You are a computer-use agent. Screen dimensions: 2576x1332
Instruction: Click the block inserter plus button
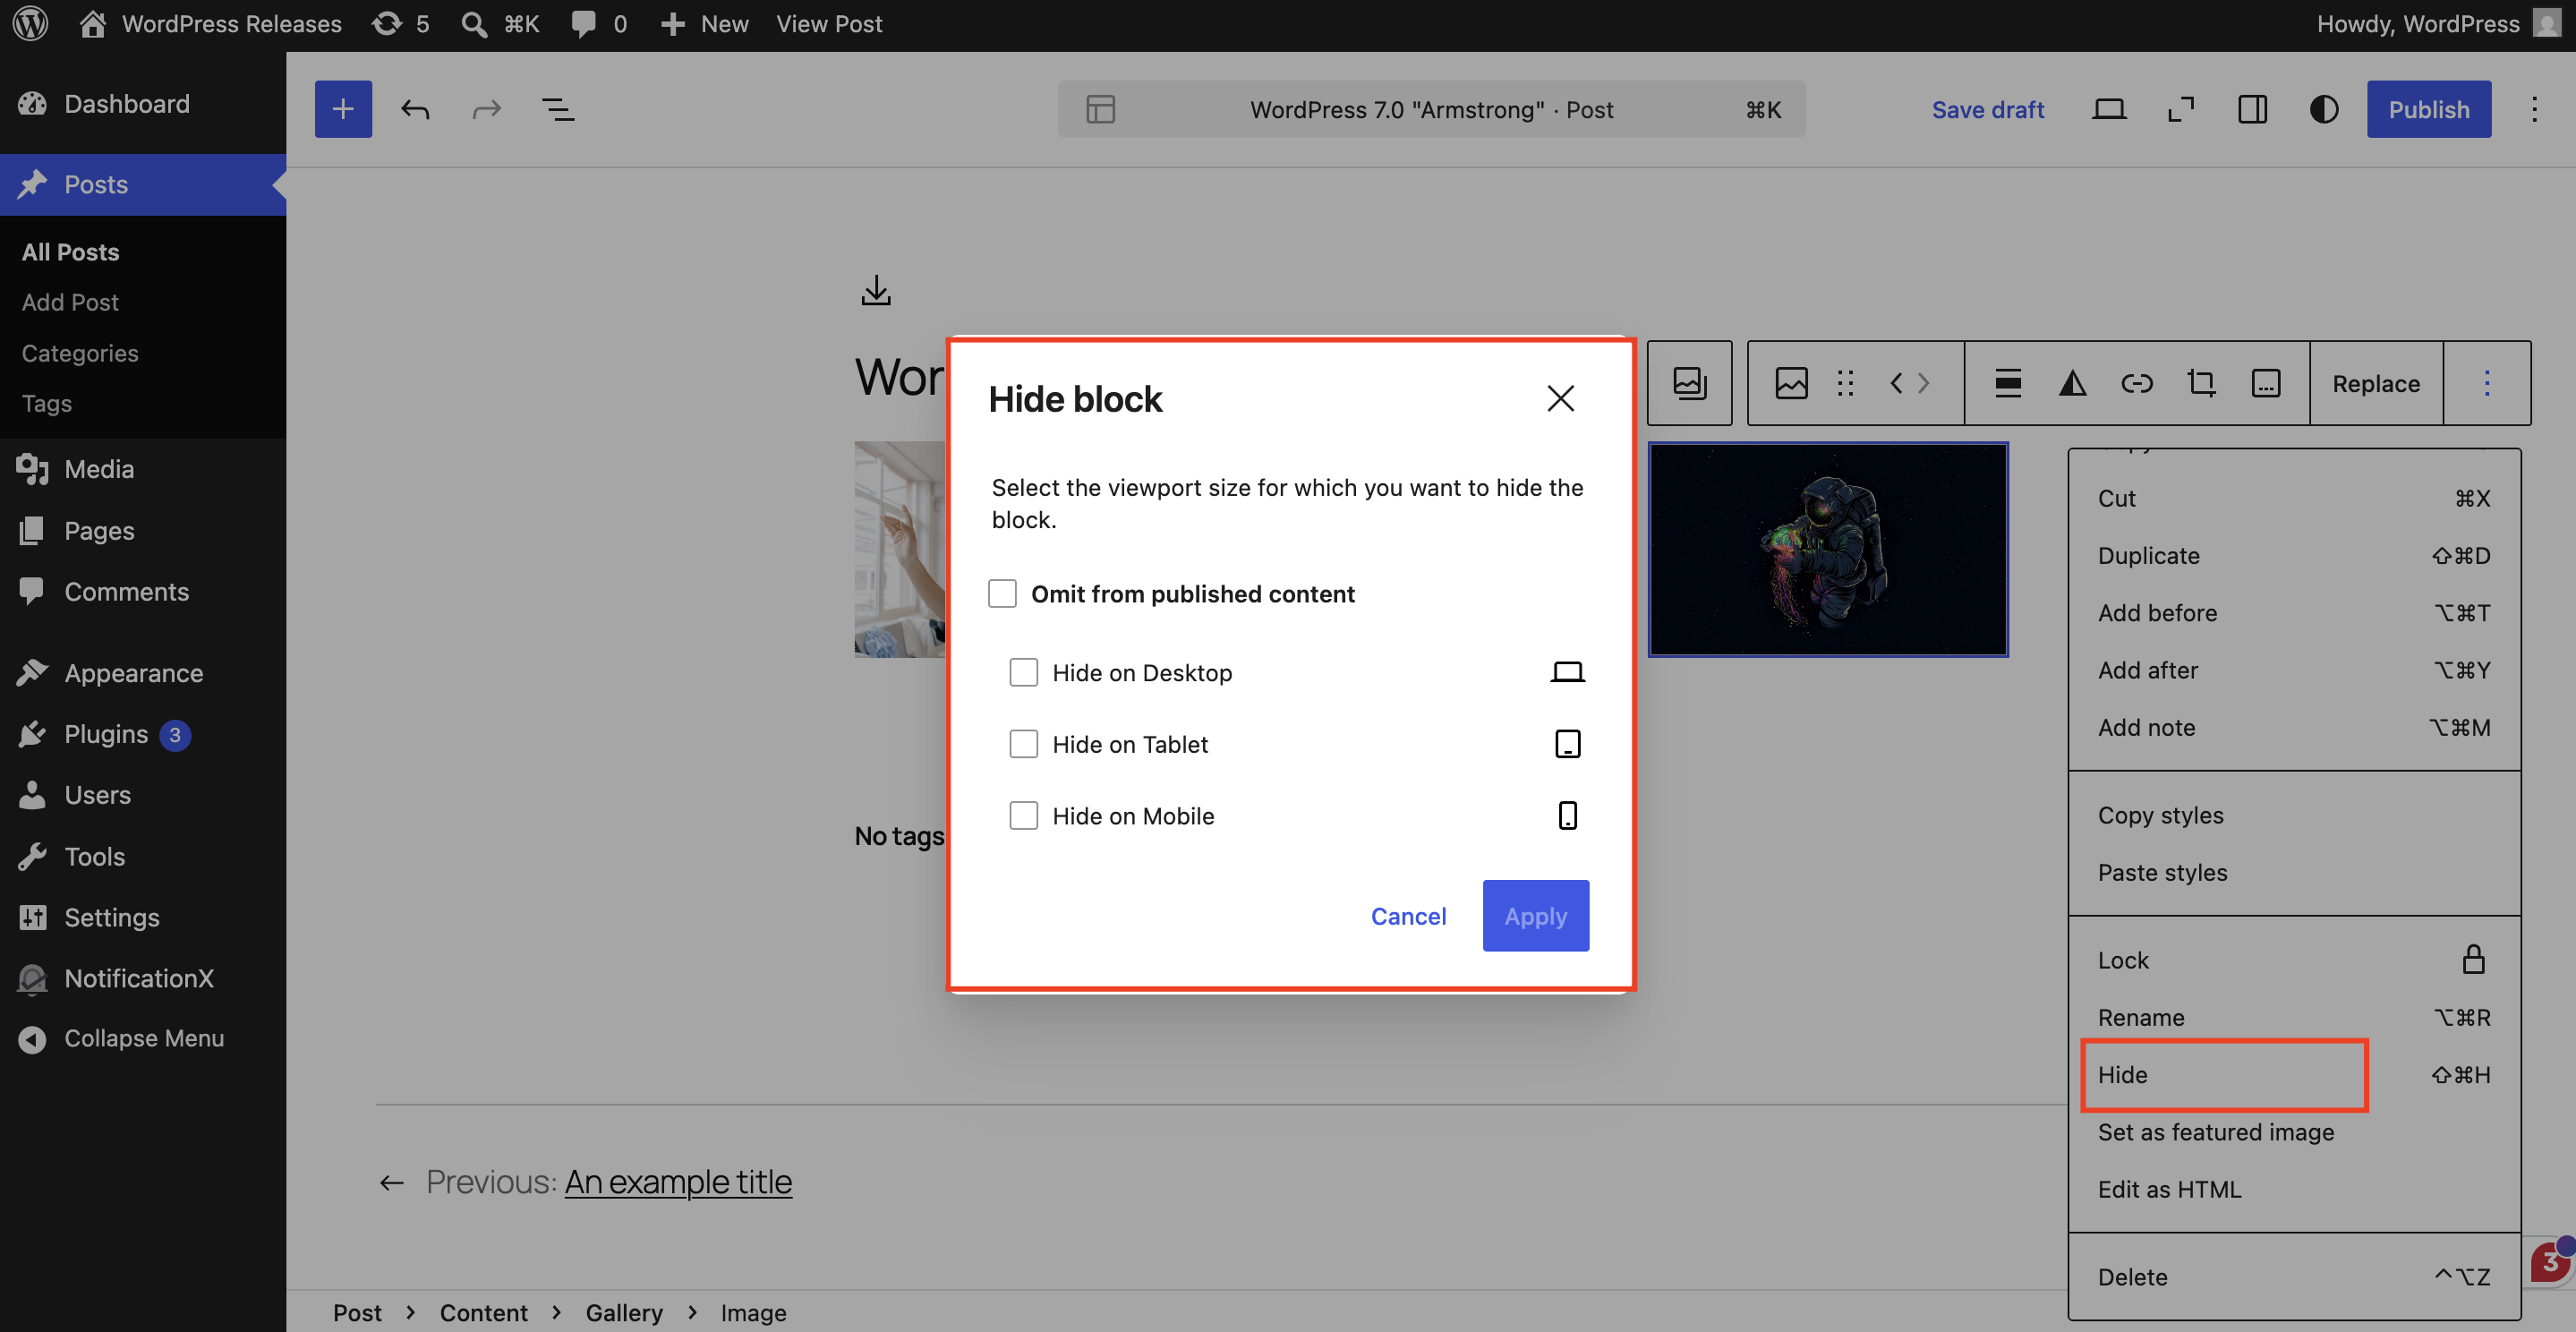point(343,109)
